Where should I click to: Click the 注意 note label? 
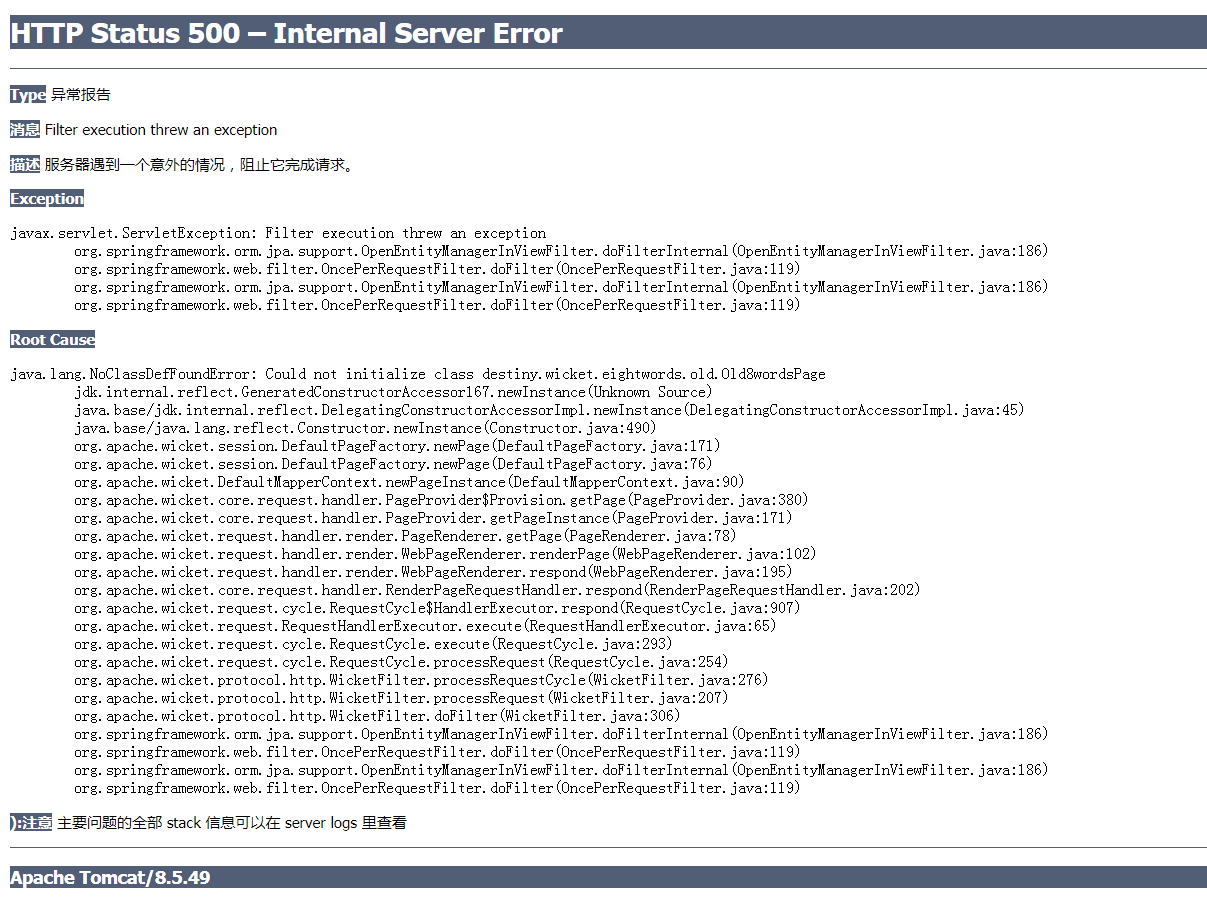32,823
